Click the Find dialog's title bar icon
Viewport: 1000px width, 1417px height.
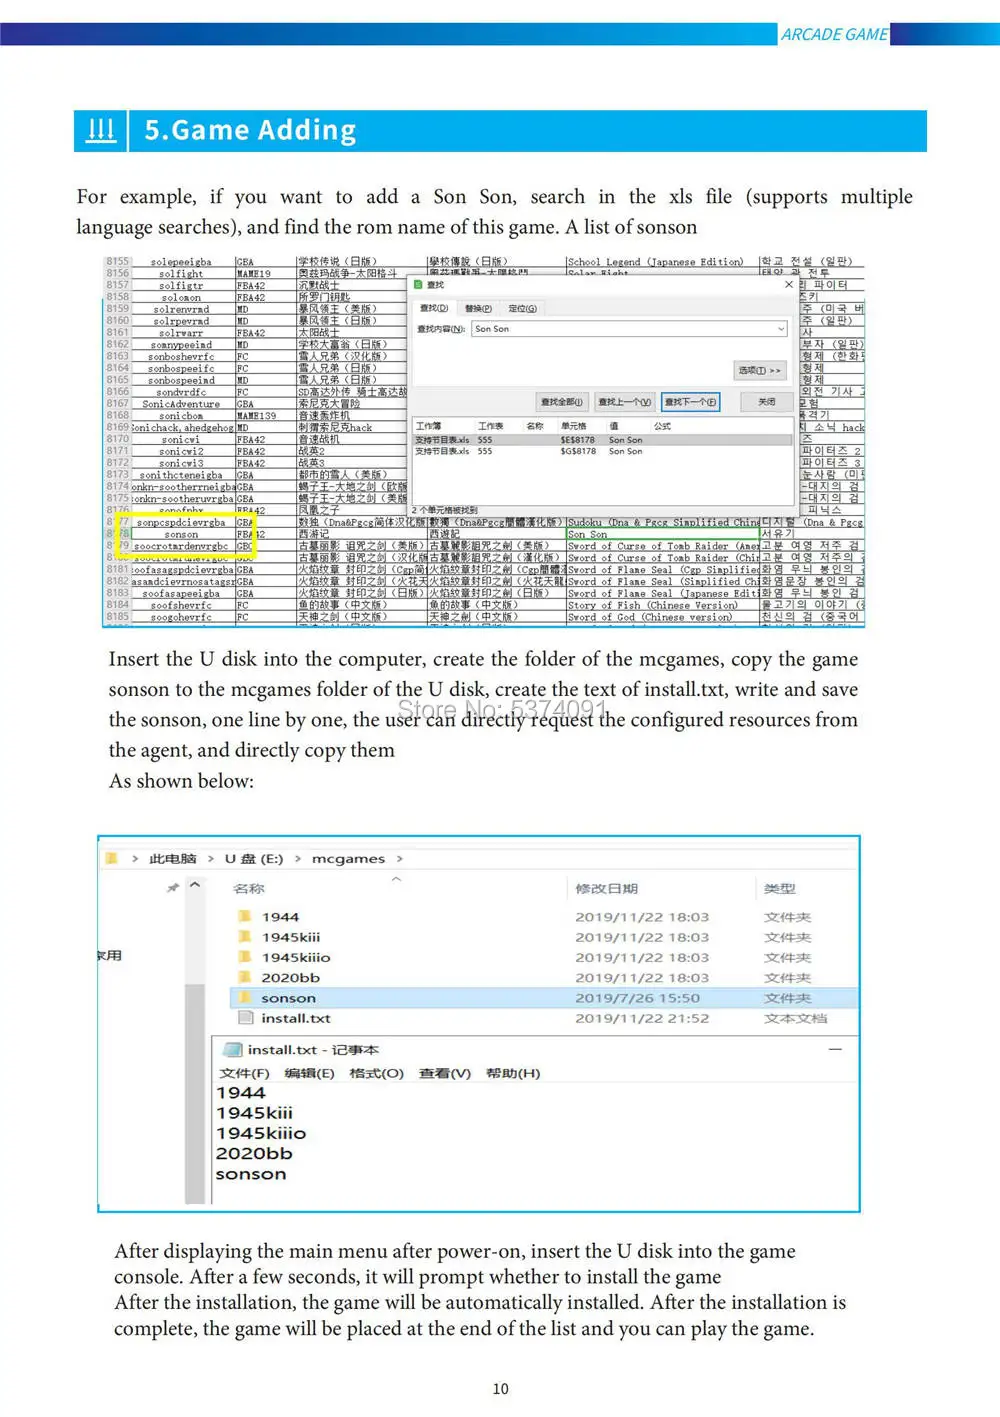(x=420, y=285)
